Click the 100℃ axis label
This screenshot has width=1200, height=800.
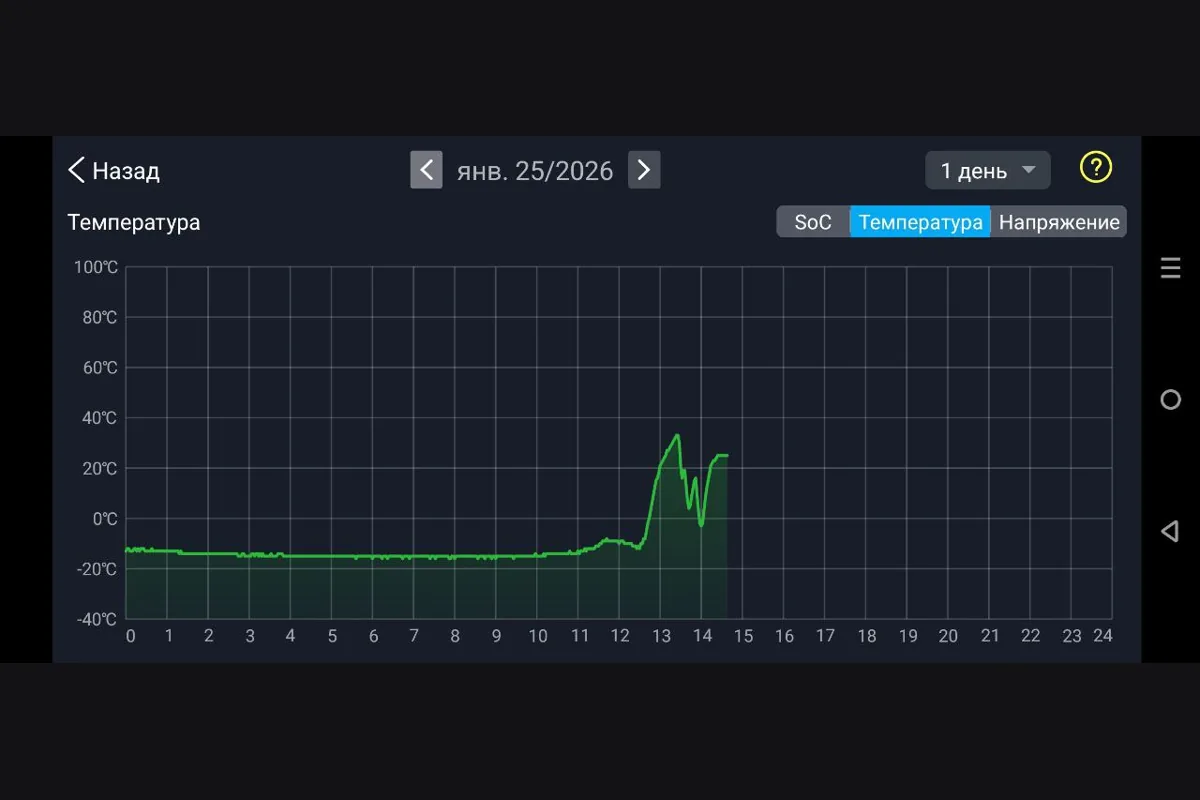pos(95,268)
